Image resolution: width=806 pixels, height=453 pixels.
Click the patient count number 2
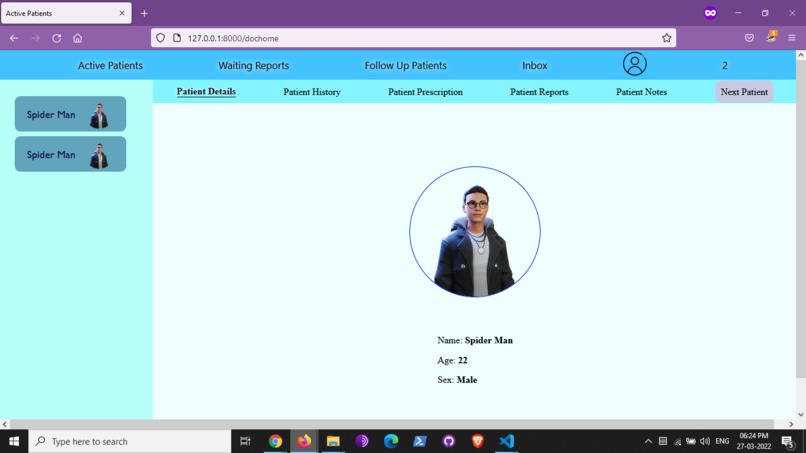coord(725,65)
